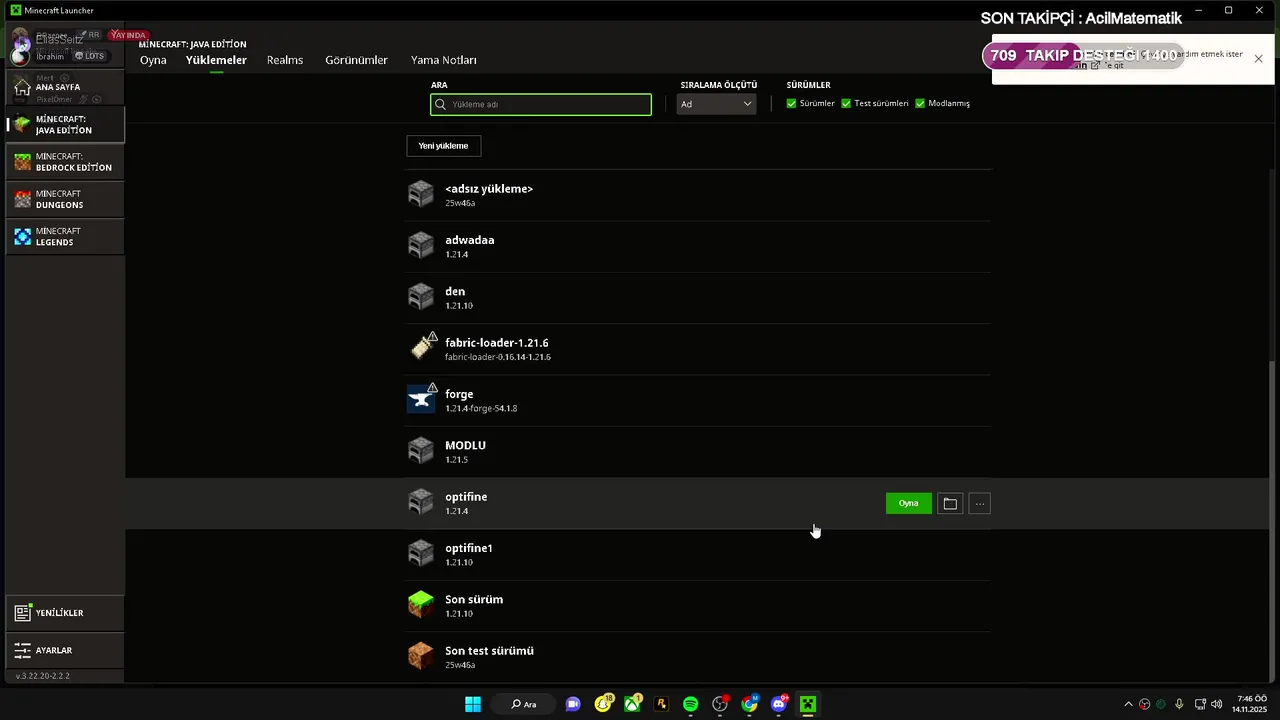Click launcher version text v.3.22.20-2.2.2
This screenshot has width=1280, height=720.
click(x=43, y=677)
